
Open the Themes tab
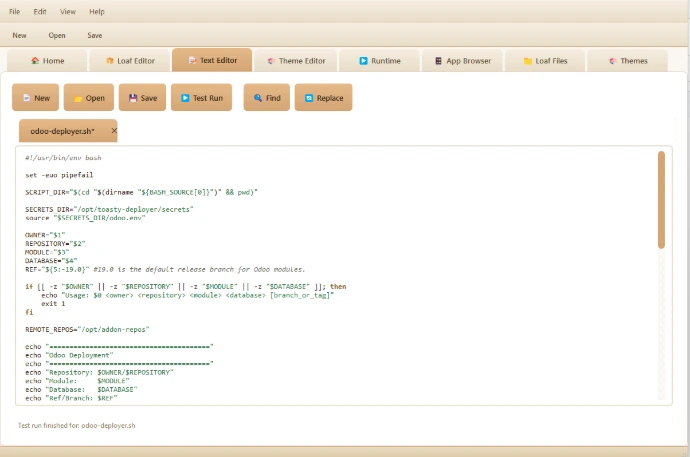pos(628,61)
